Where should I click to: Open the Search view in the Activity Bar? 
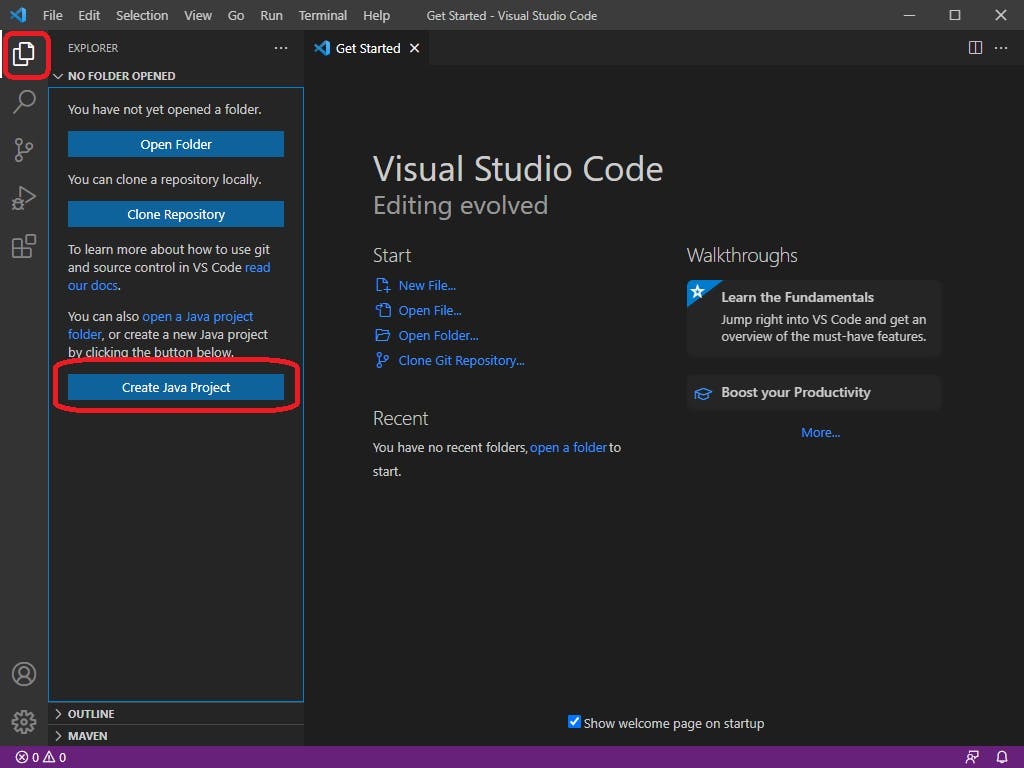pos(25,102)
